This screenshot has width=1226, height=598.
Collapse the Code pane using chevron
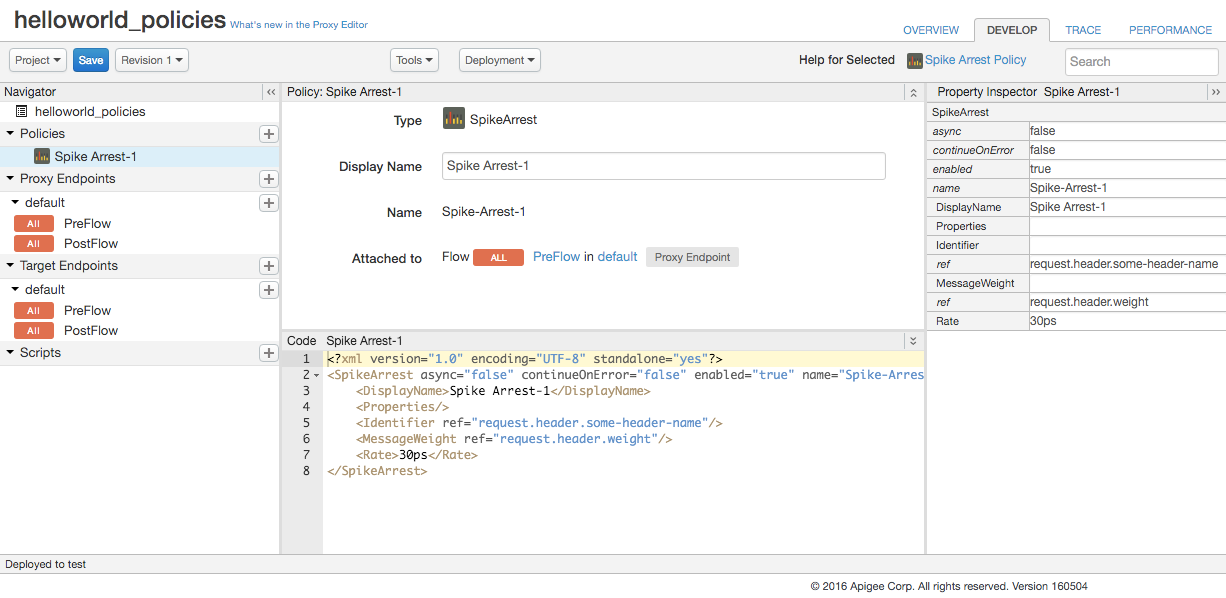912,341
